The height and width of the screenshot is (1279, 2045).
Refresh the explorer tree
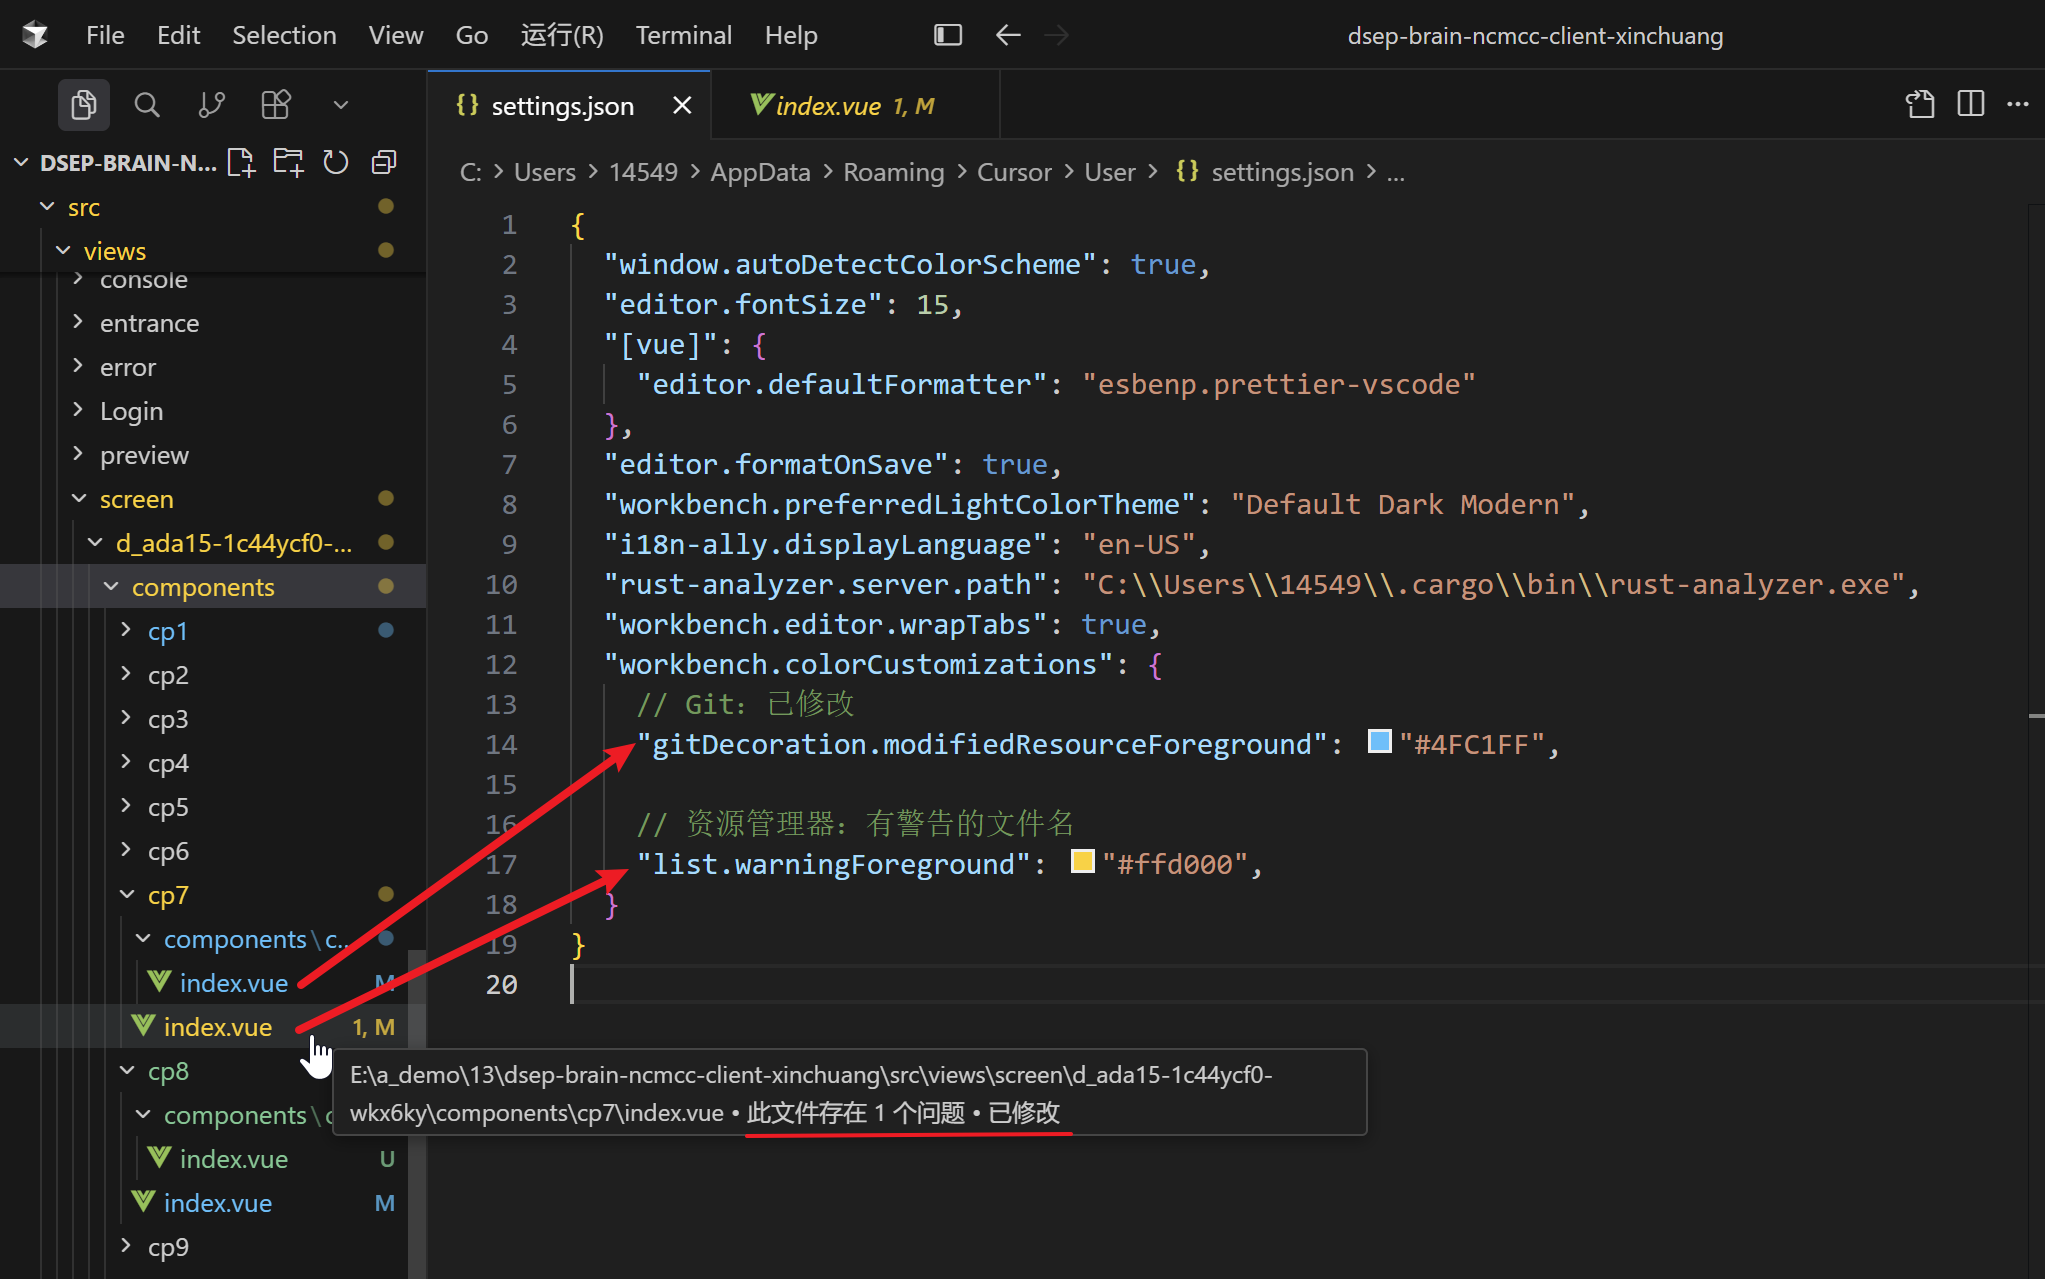click(336, 162)
